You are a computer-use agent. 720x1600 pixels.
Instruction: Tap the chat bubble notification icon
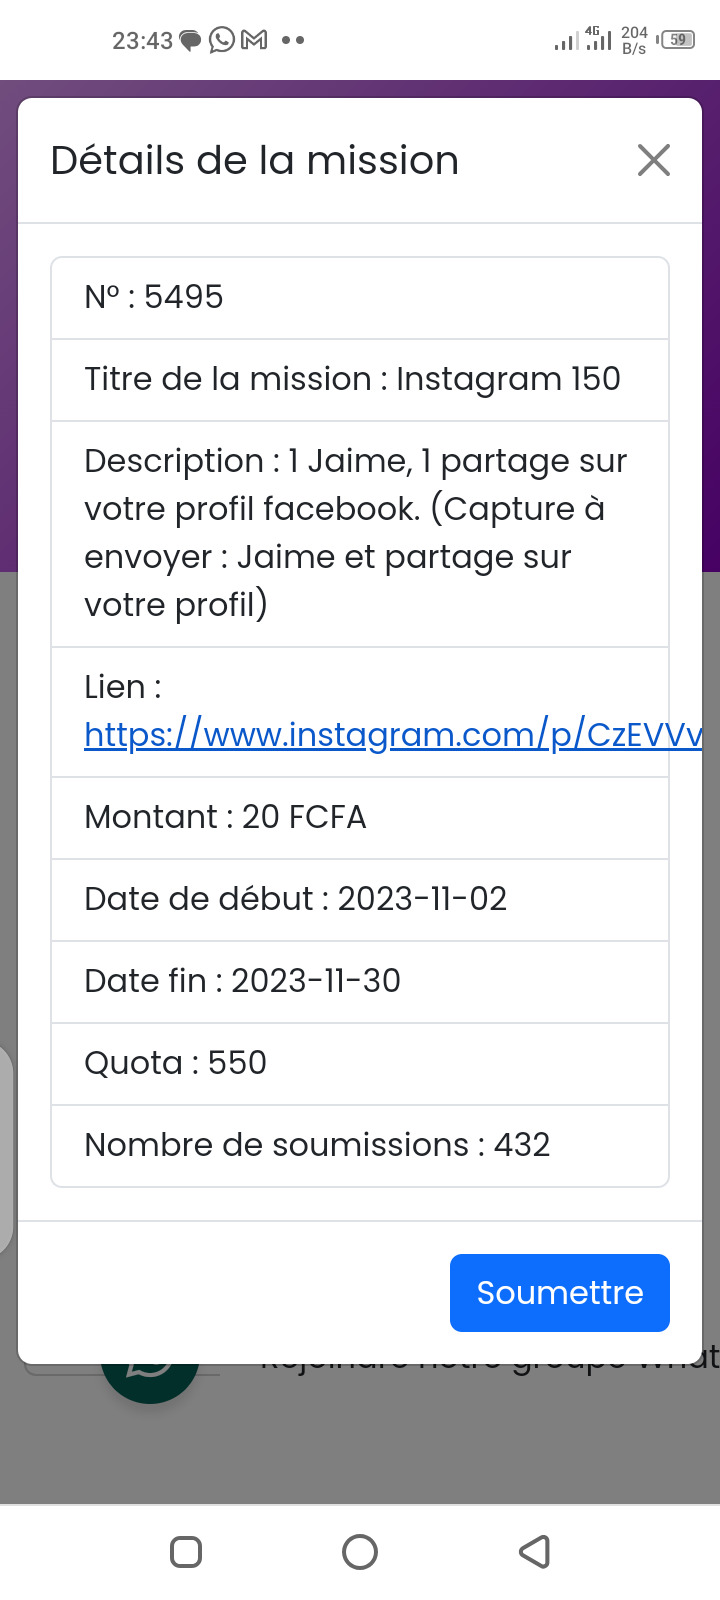point(190,41)
